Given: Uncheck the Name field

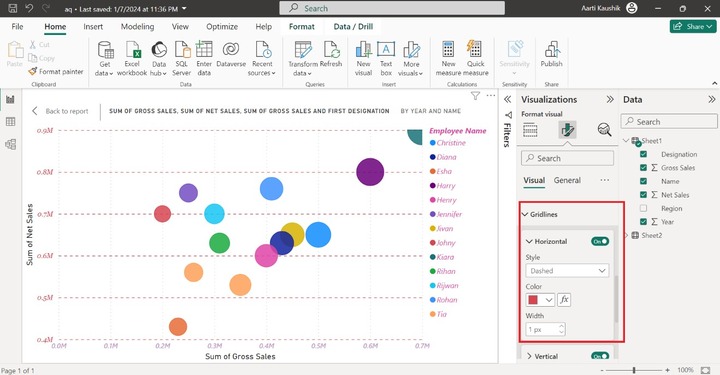Looking at the screenshot, I should 643,181.
